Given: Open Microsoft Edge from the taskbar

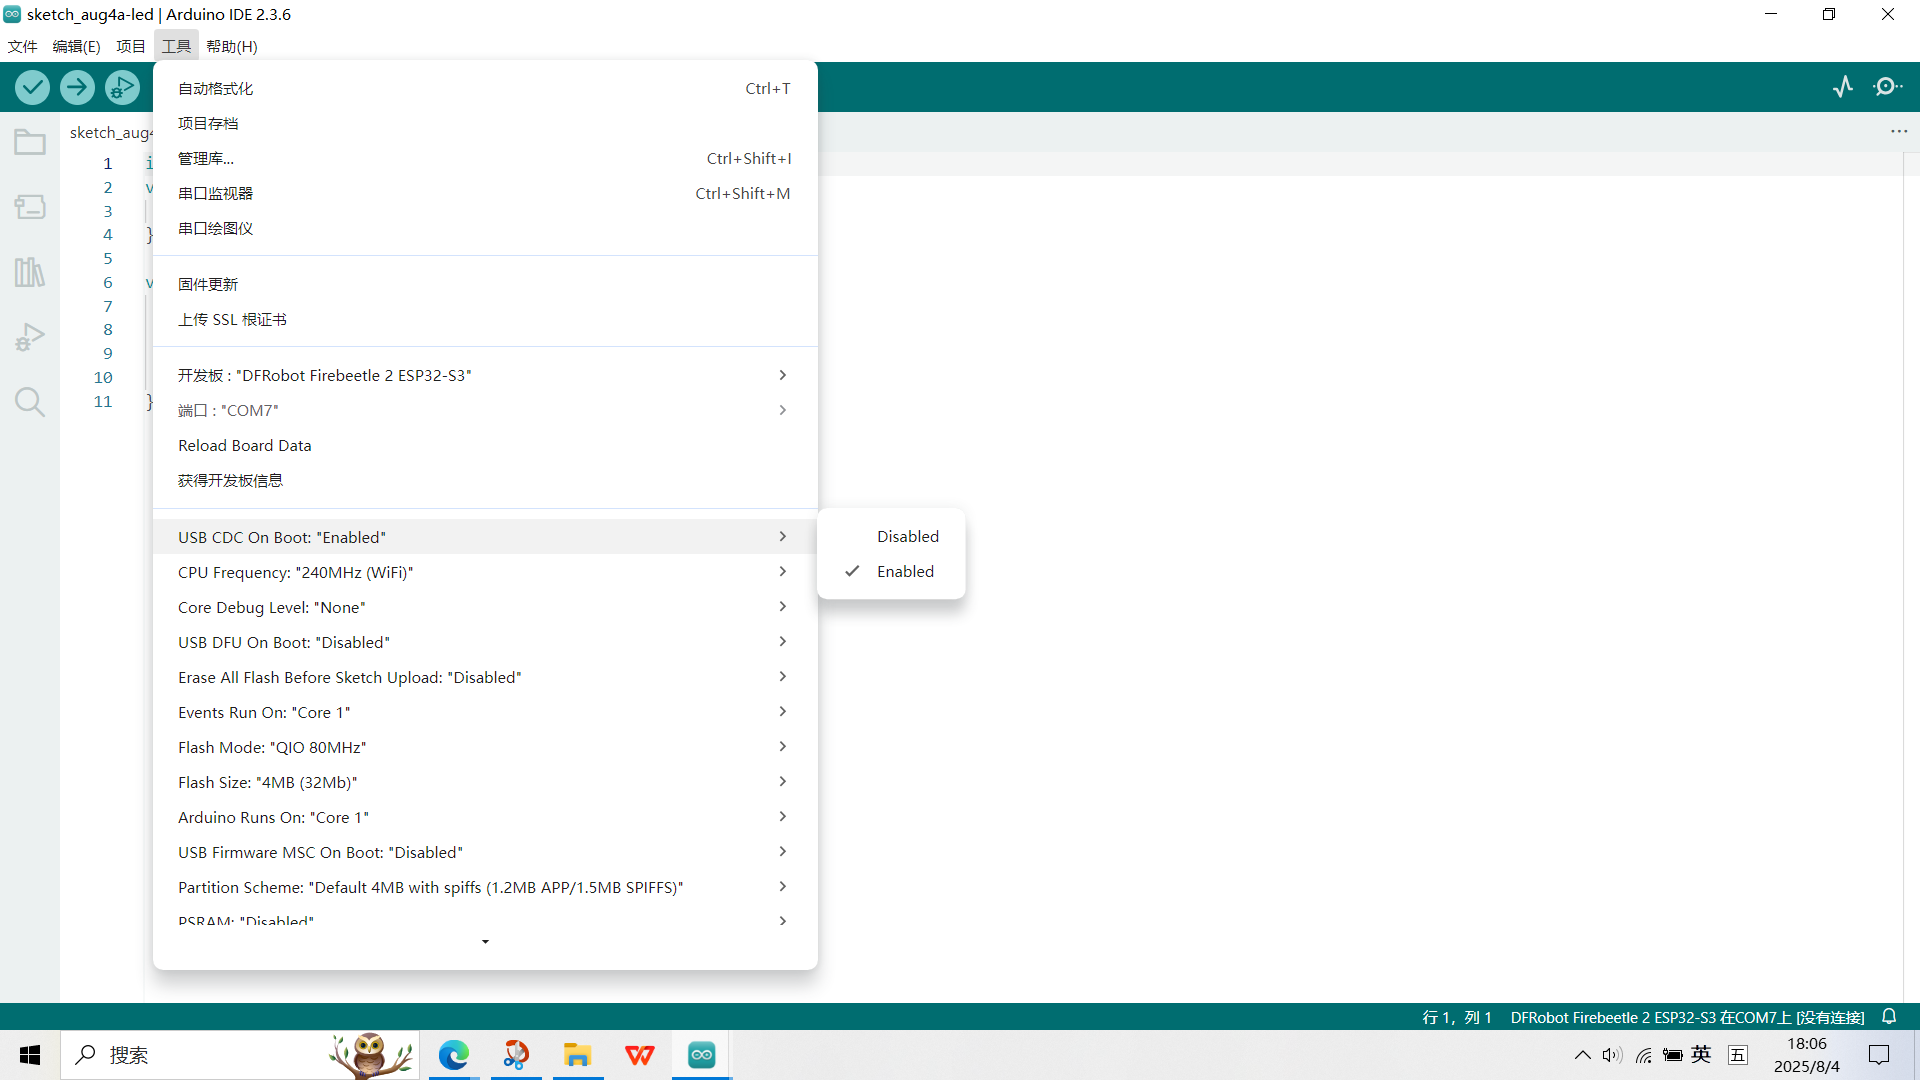Looking at the screenshot, I should click(x=454, y=1055).
